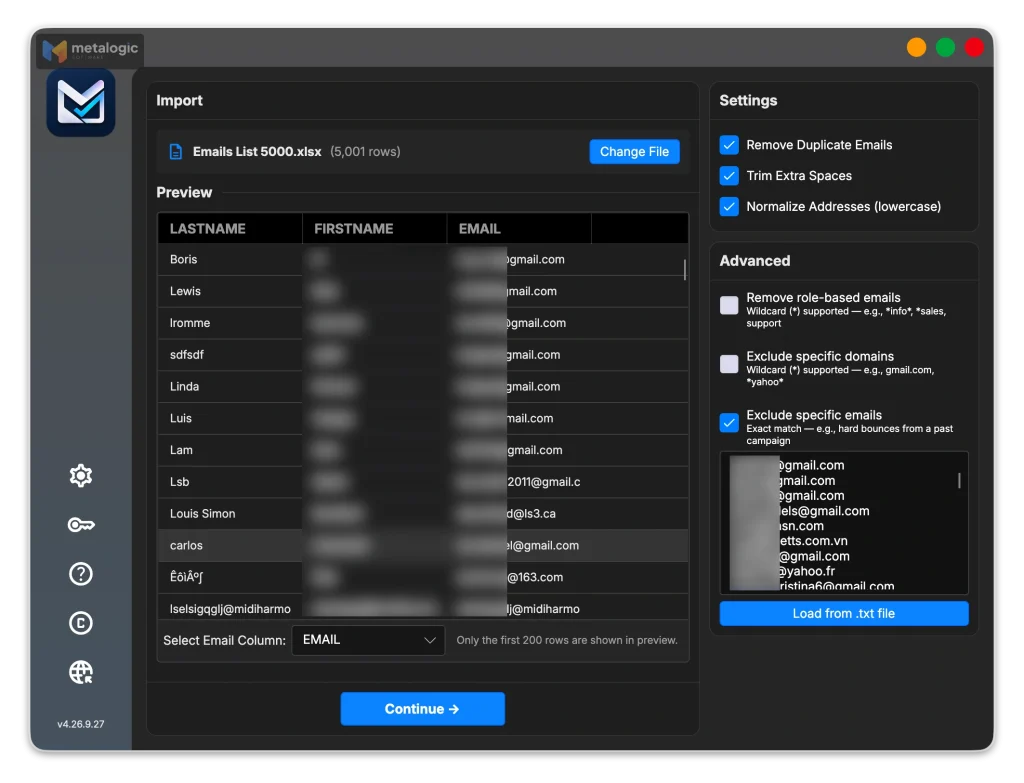The image size is (1024, 783).
Task: Select the Lewis row
Action: [x=423, y=291]
